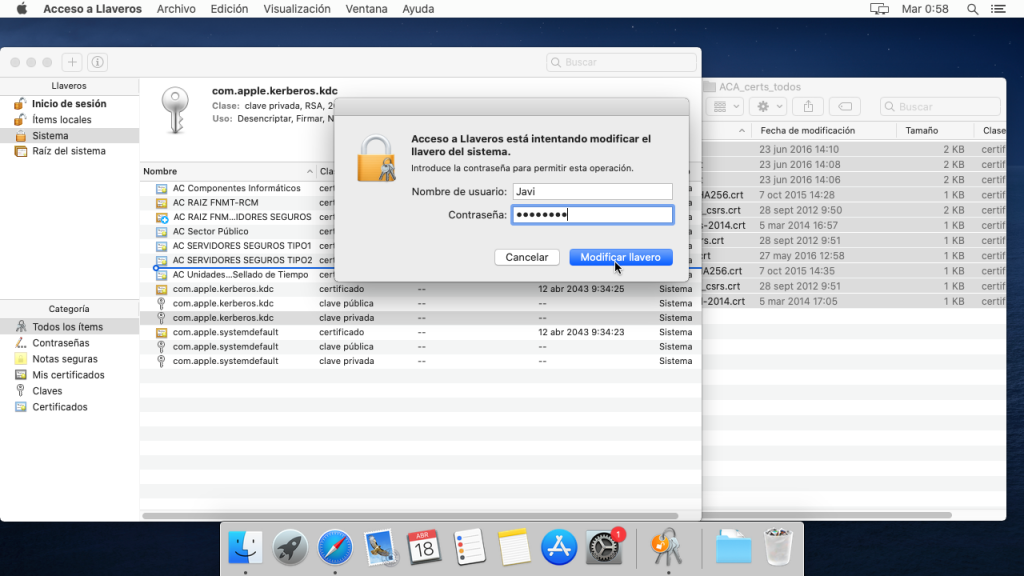Select Finder file dated 23 jun 2016 14:10

tap(854, 150)
